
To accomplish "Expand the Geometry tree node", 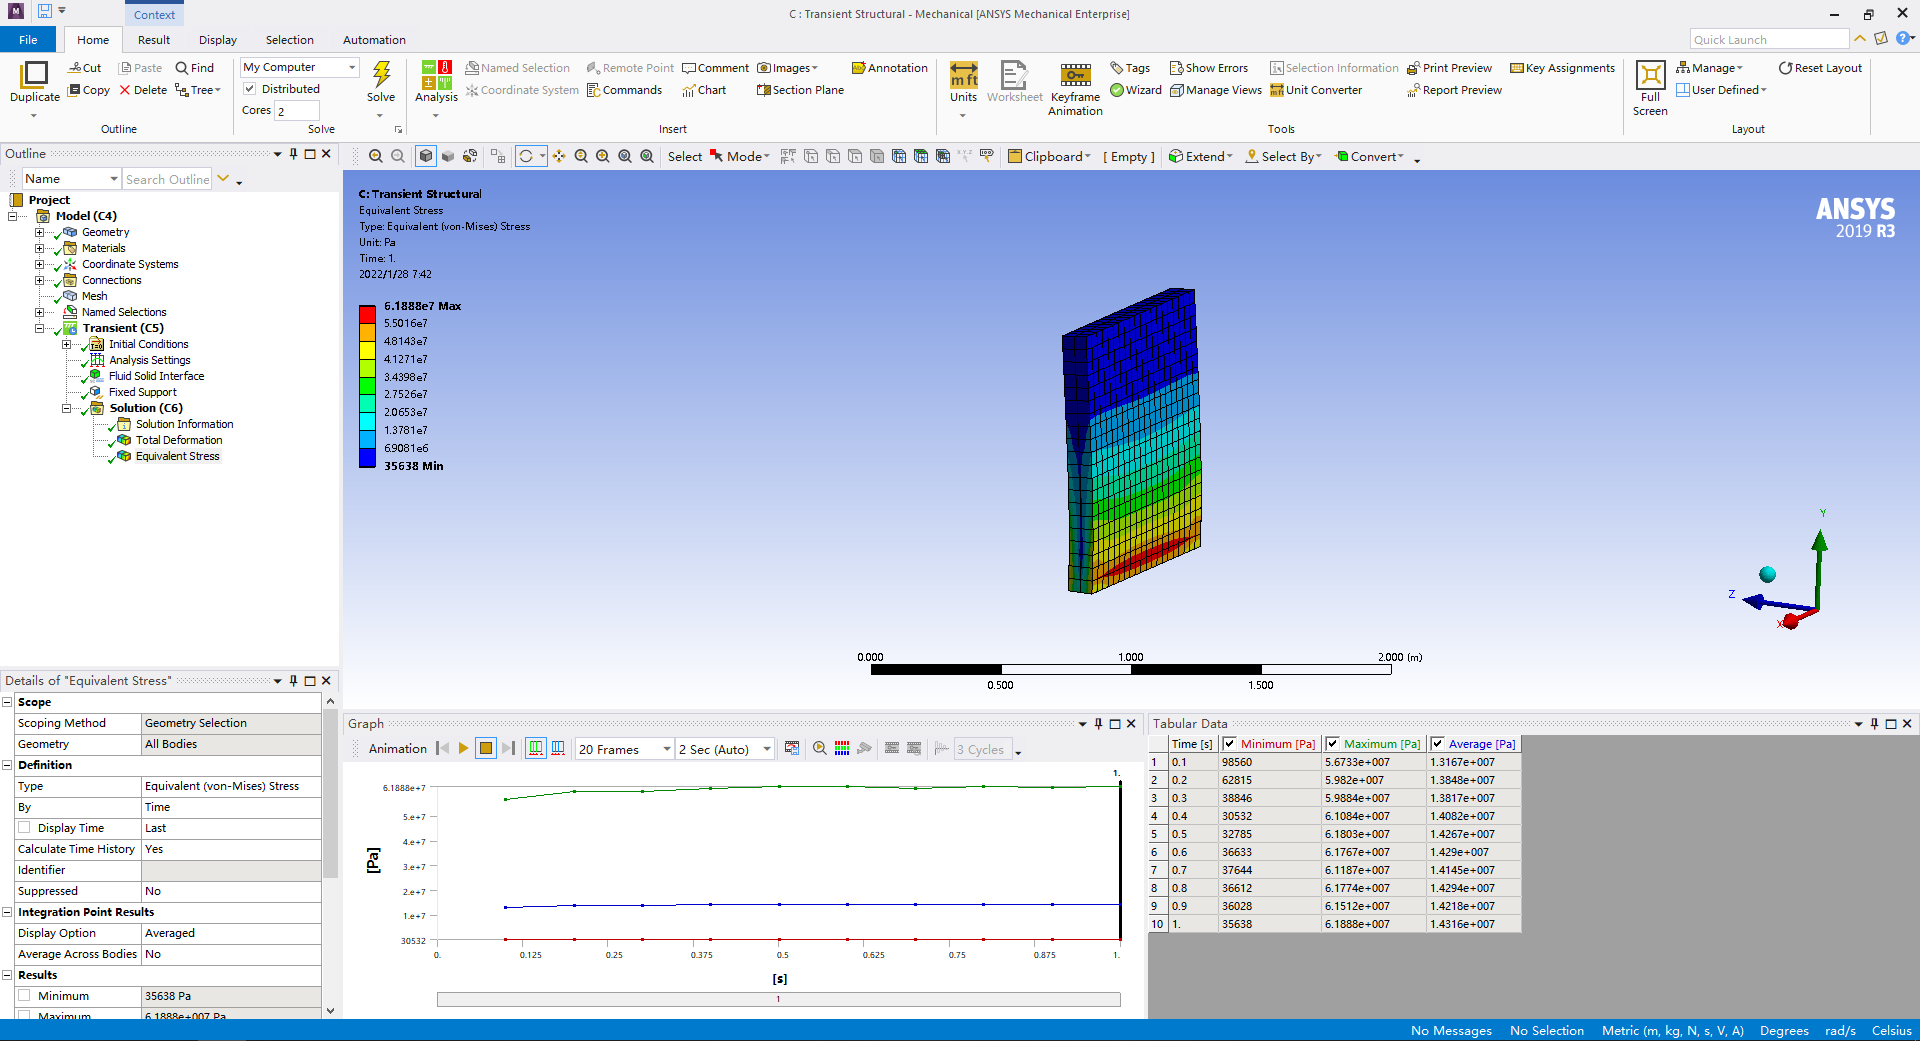I will pos(39,232).
